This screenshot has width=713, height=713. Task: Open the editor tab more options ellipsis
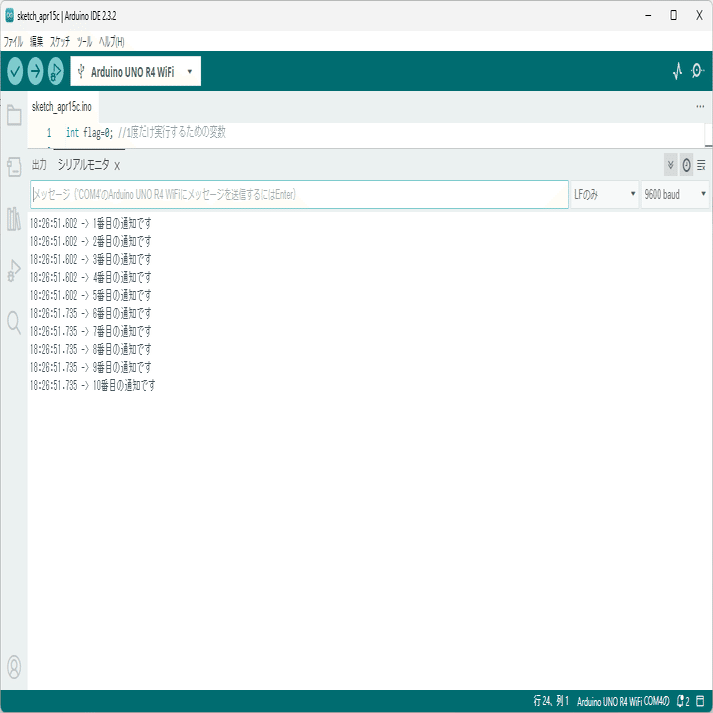point(700,107)
